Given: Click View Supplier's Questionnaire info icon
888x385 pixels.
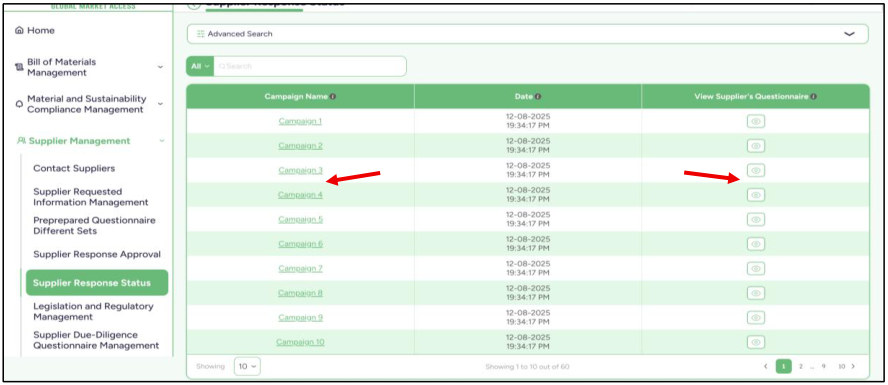Looking at the screenshot, I should [x=813, y=97].
